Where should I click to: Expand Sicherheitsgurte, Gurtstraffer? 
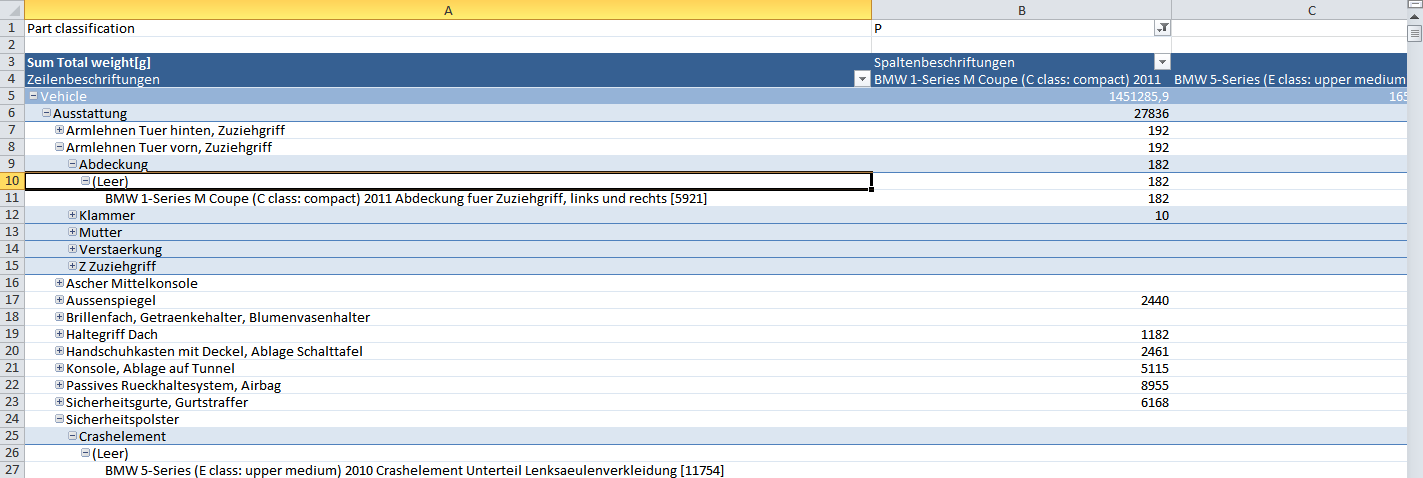[x=59, y=403]
